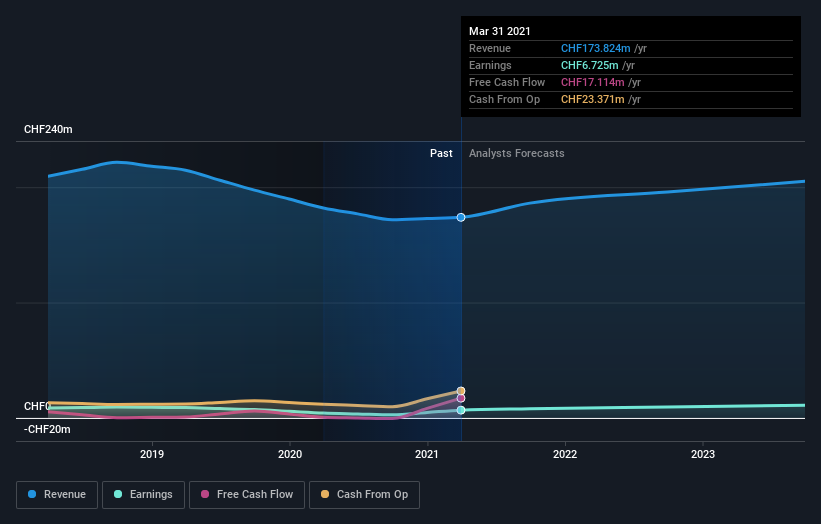Image resolution: width=821 pixels, height=524 pixels.
Task: Select the 2021 x-axis label
Action: 427,454
